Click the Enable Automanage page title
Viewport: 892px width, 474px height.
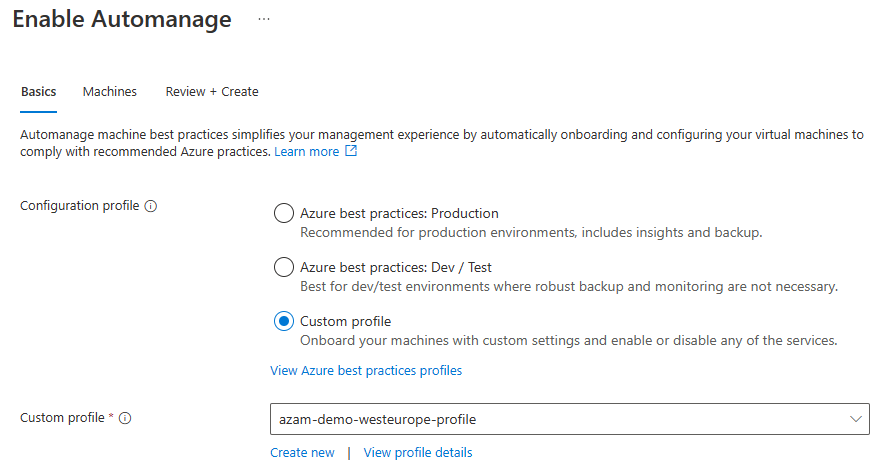point(122,19)
